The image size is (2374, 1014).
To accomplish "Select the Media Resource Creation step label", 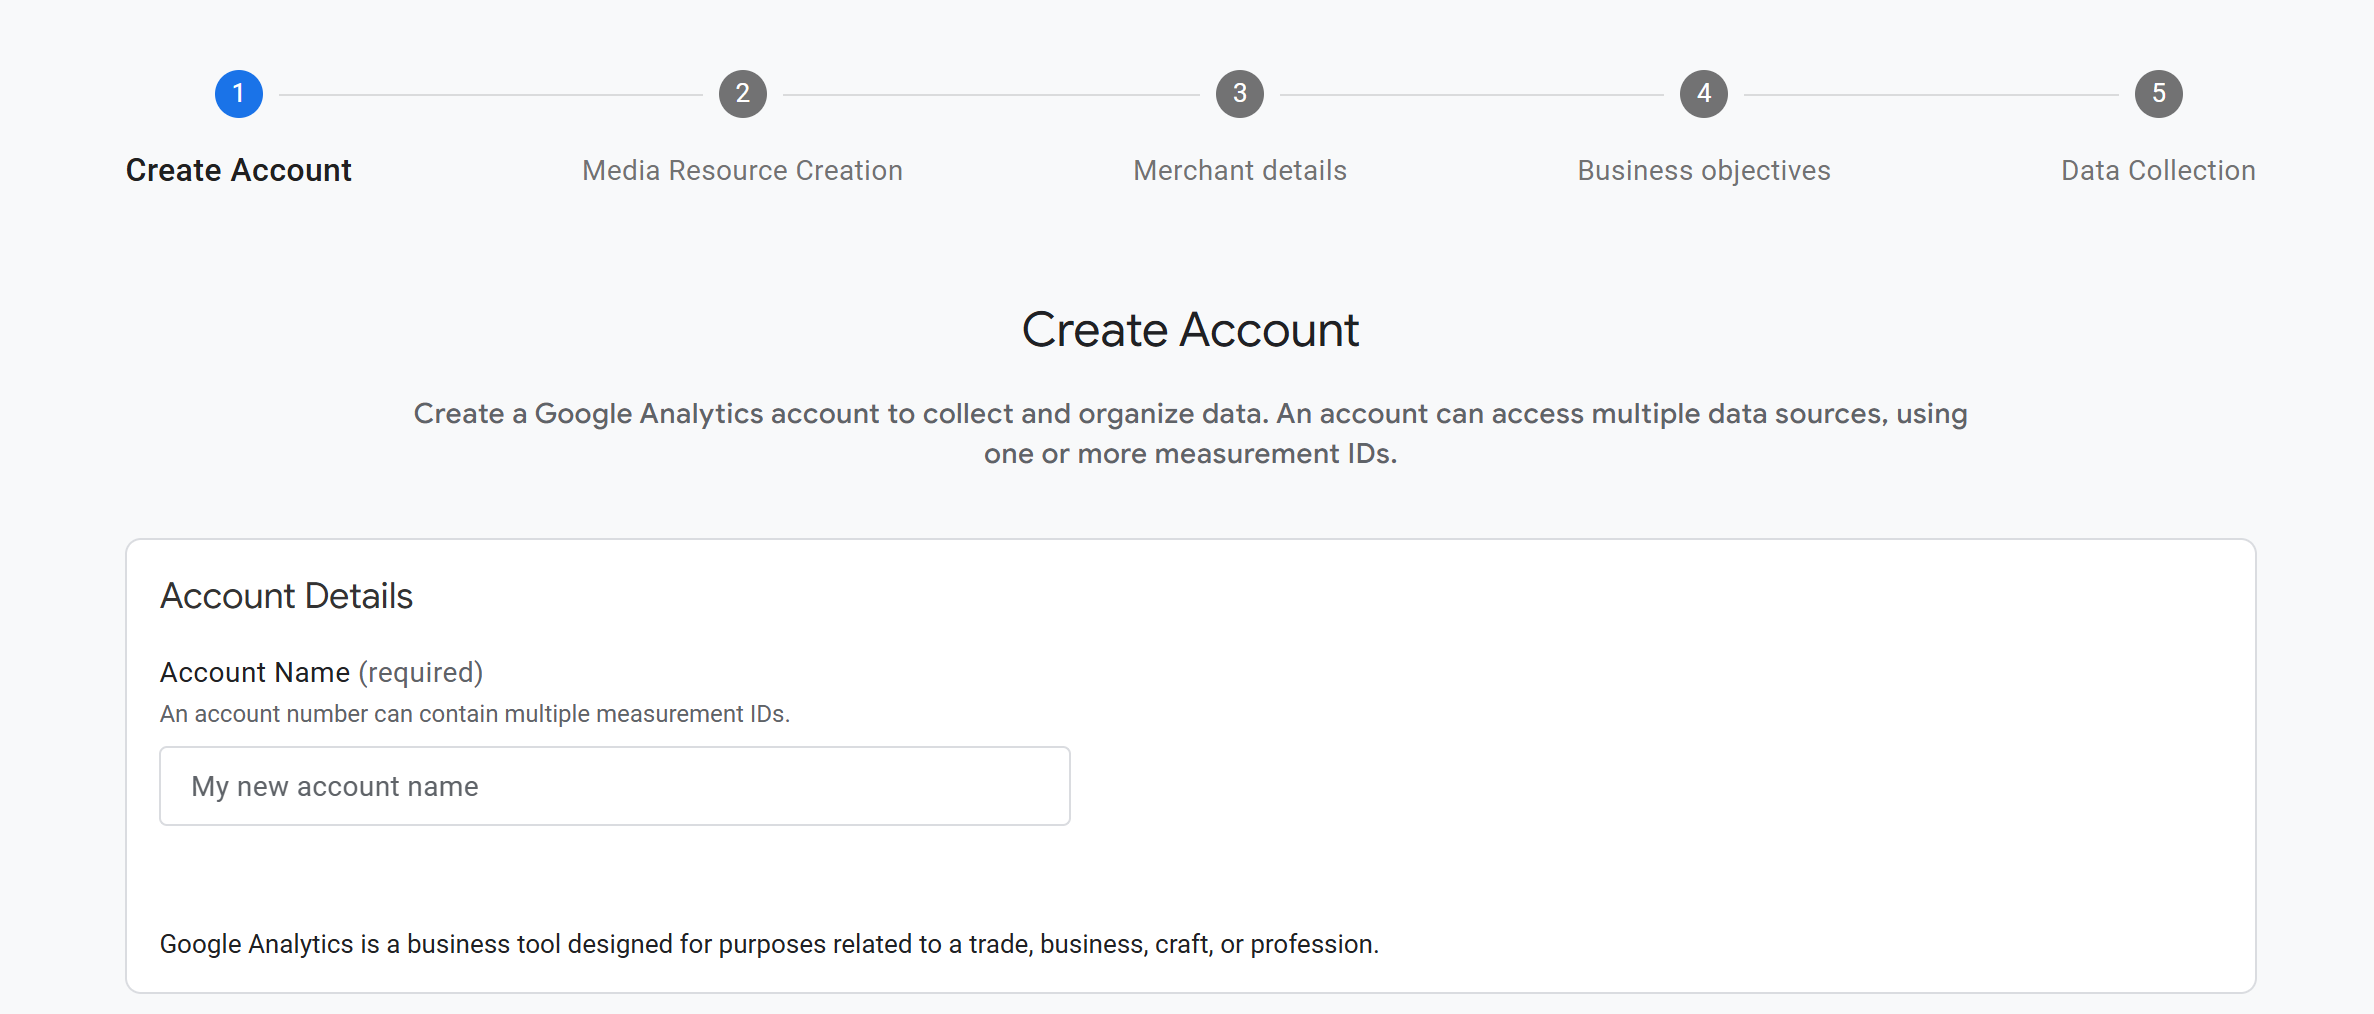I will click(743, 171).
